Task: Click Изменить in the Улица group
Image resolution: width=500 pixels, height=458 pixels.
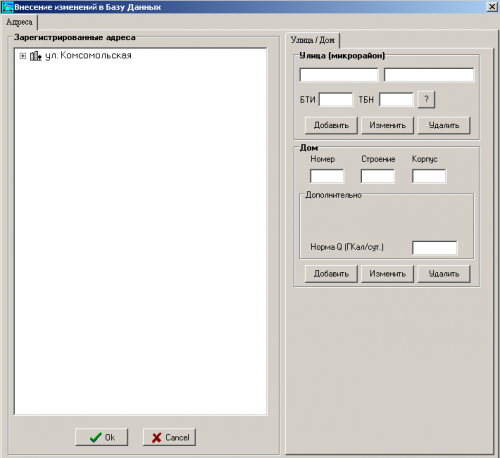Action: (x=387, y=125)
